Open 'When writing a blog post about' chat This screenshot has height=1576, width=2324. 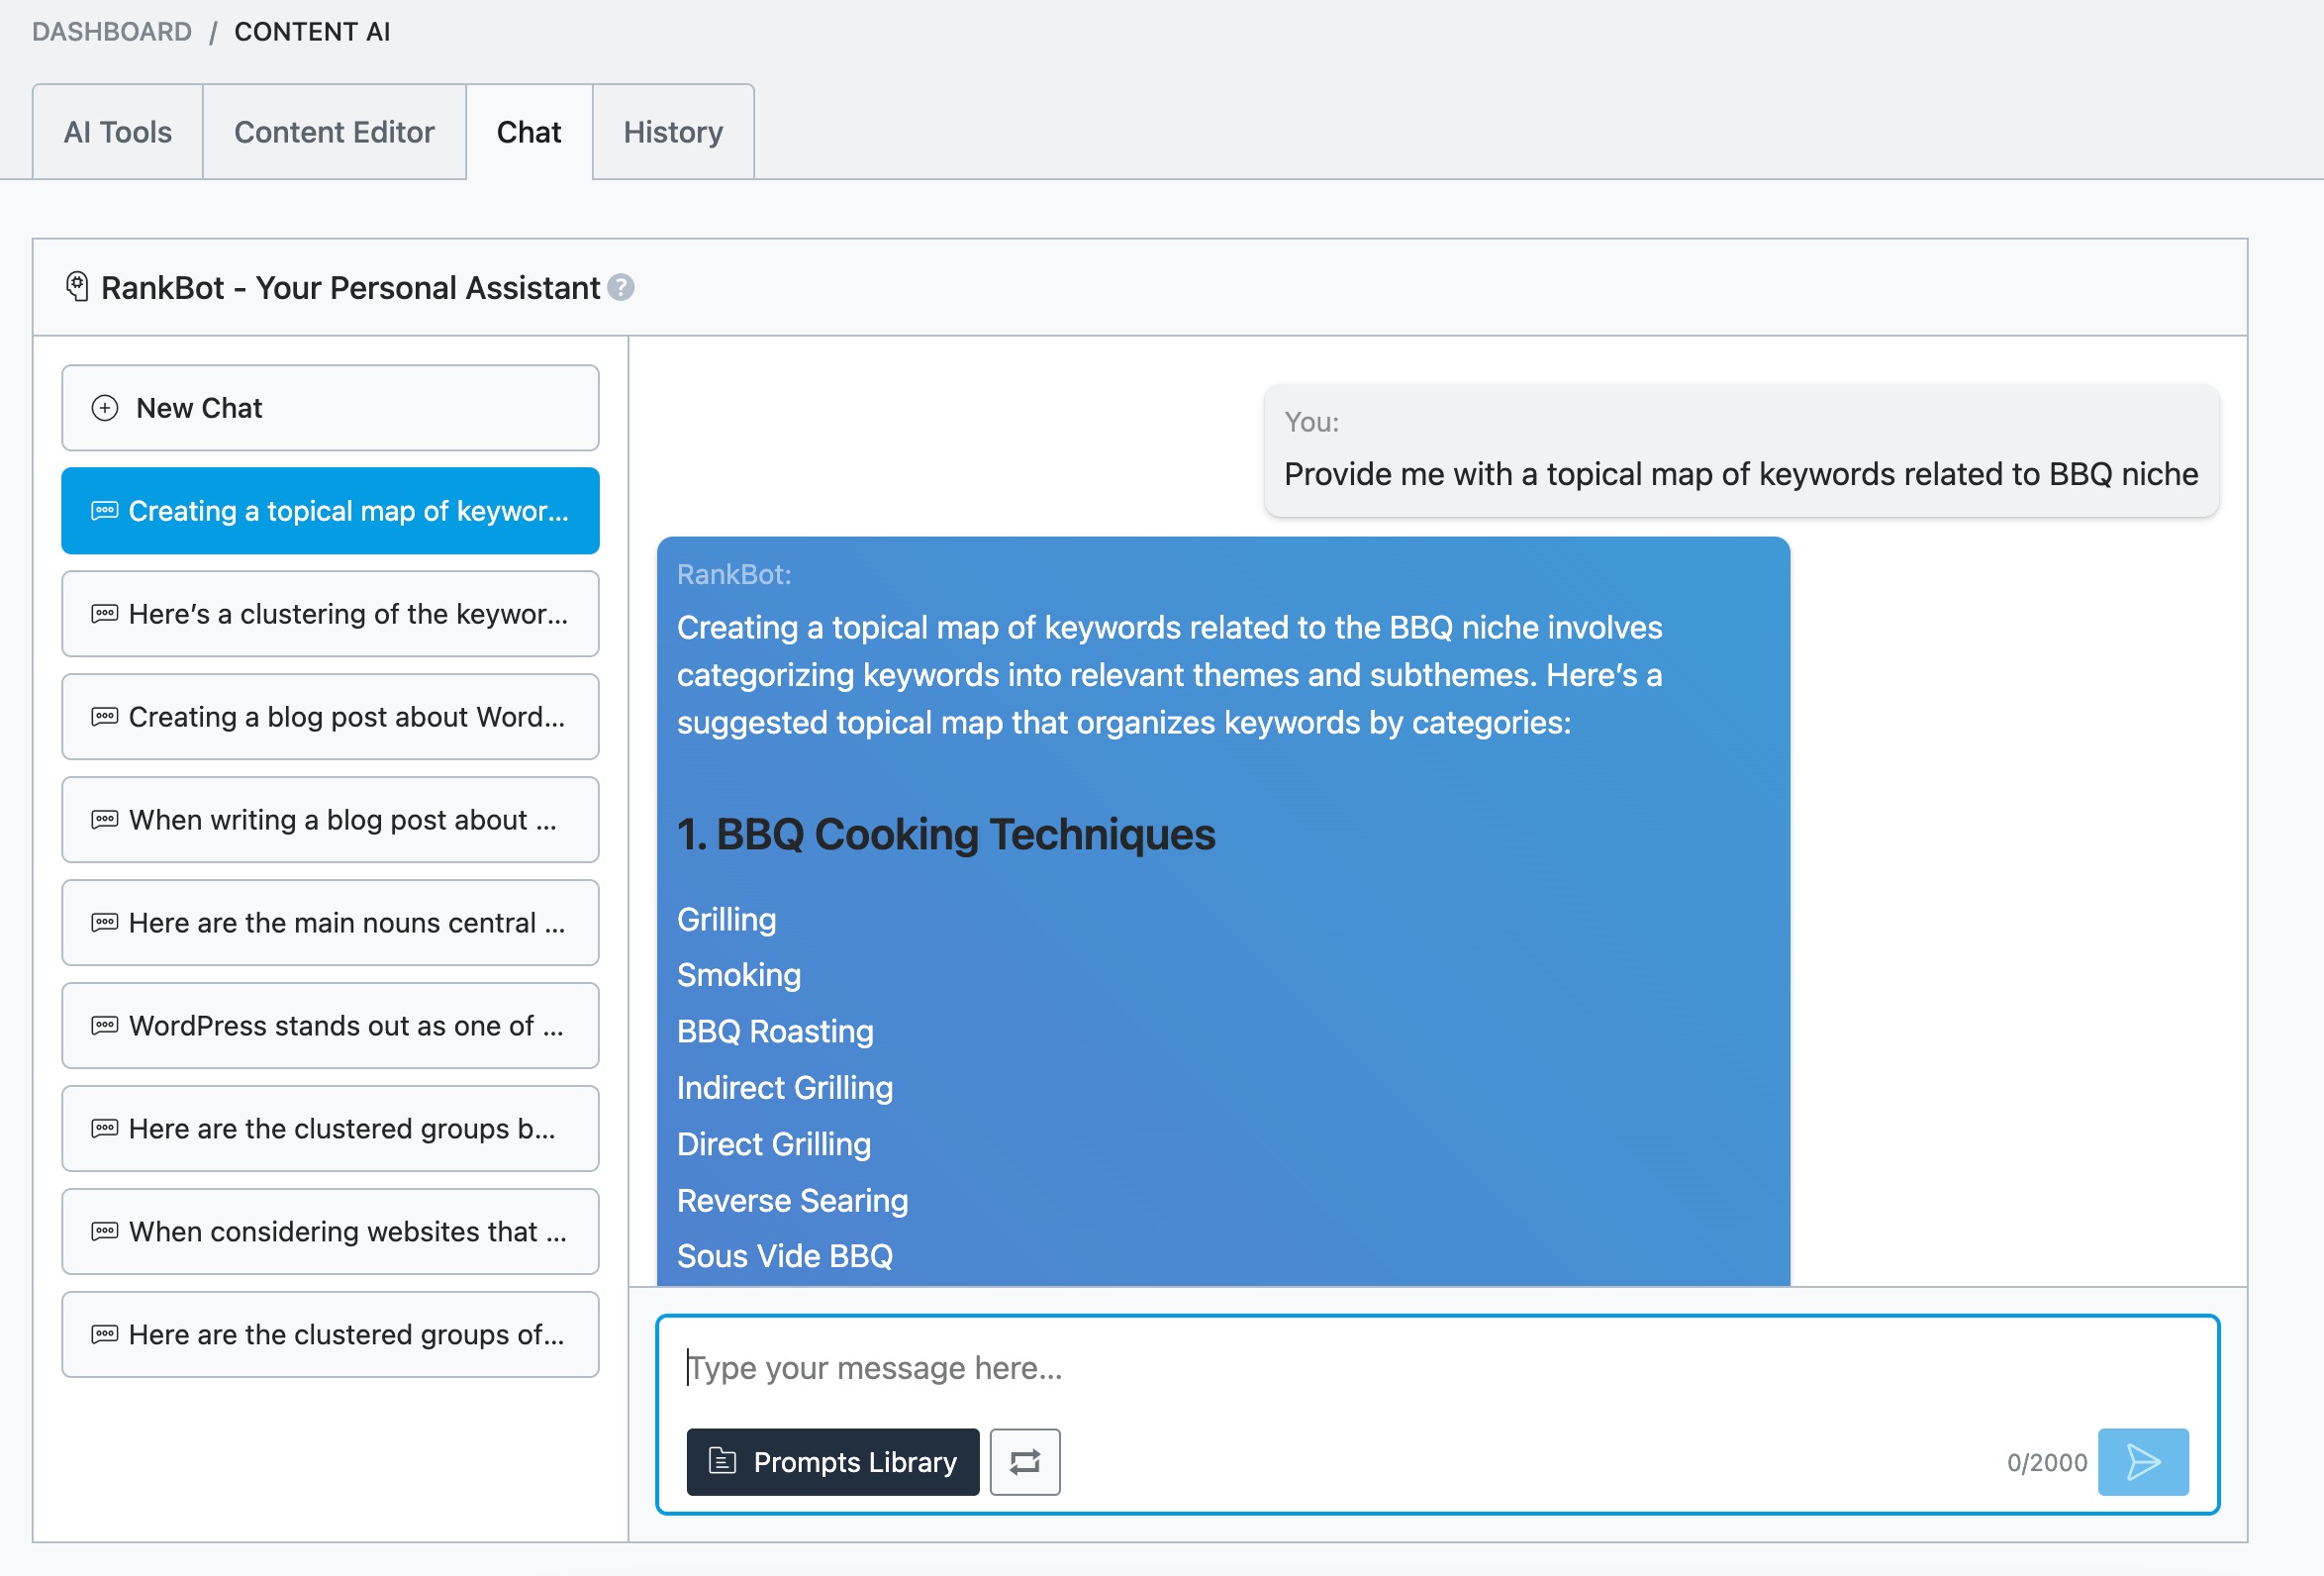[x=330, y=820]
